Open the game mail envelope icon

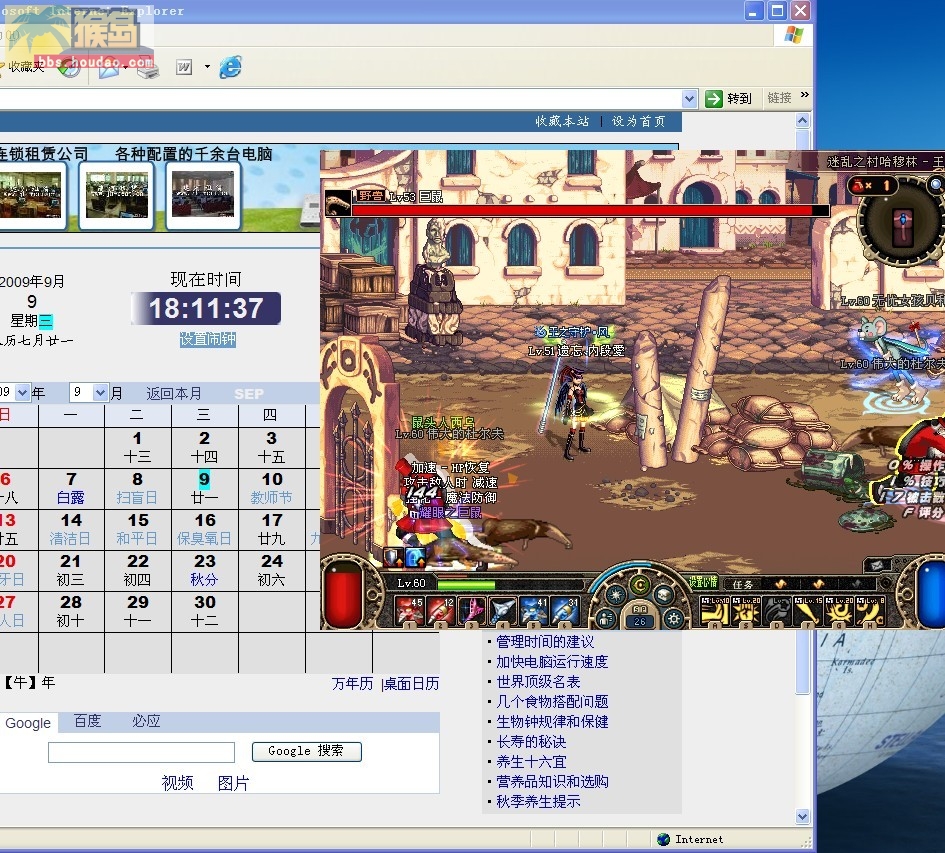[x=878, y=565]
